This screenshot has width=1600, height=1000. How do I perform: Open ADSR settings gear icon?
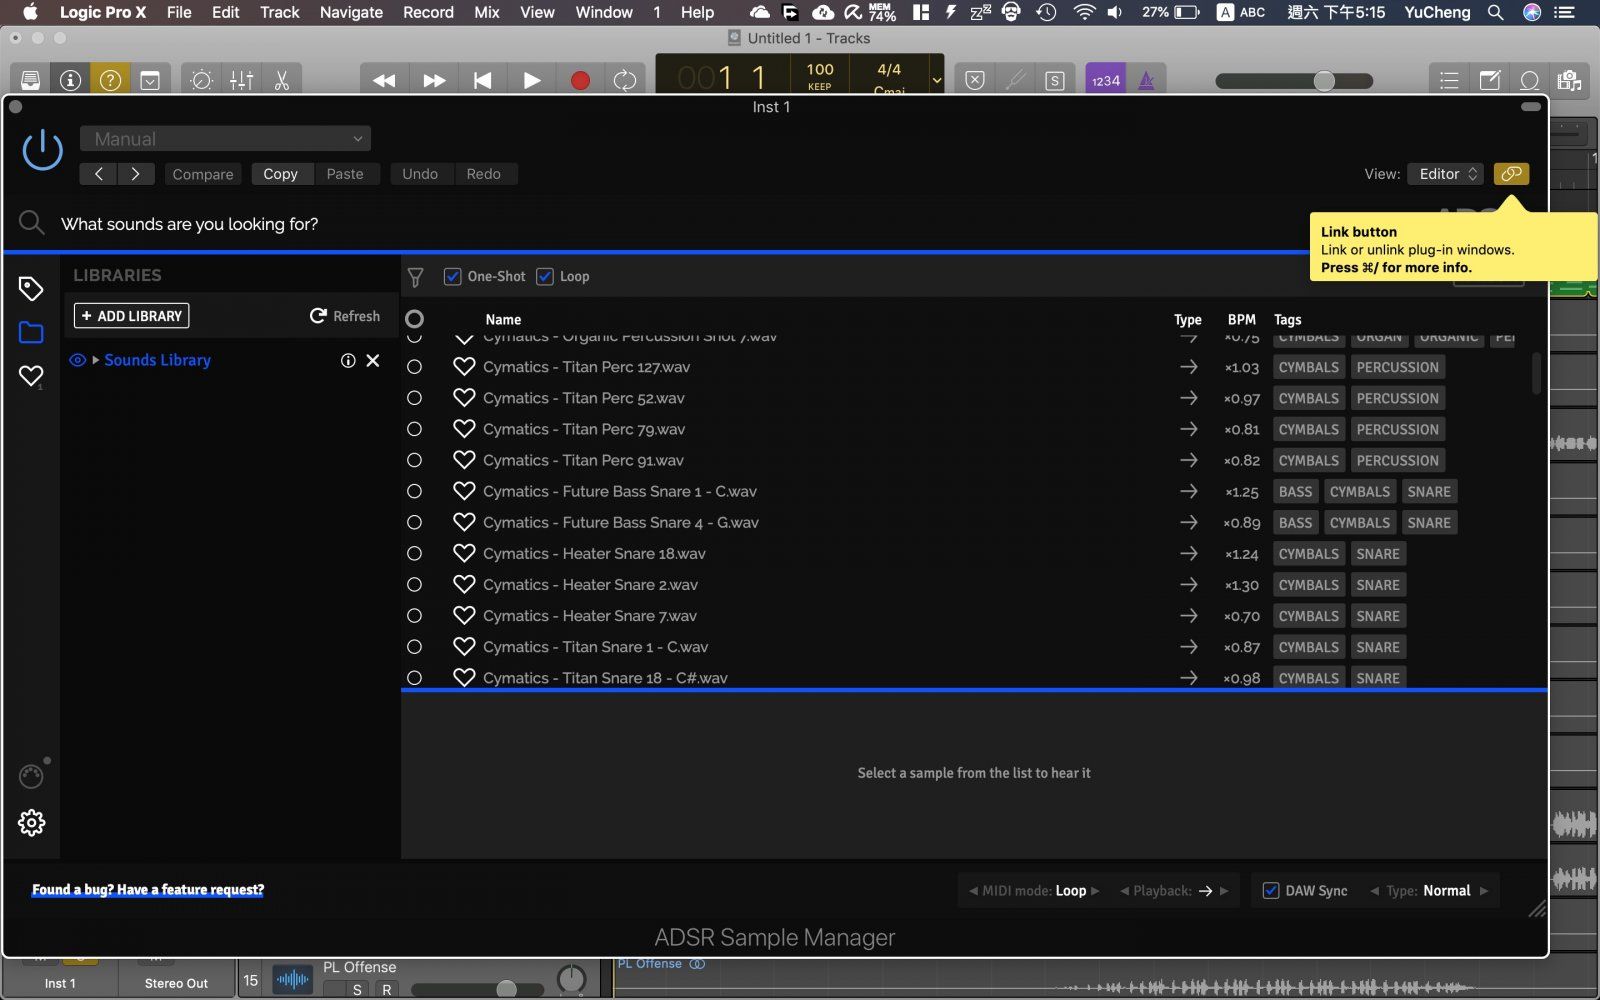[x=31, y=823]
